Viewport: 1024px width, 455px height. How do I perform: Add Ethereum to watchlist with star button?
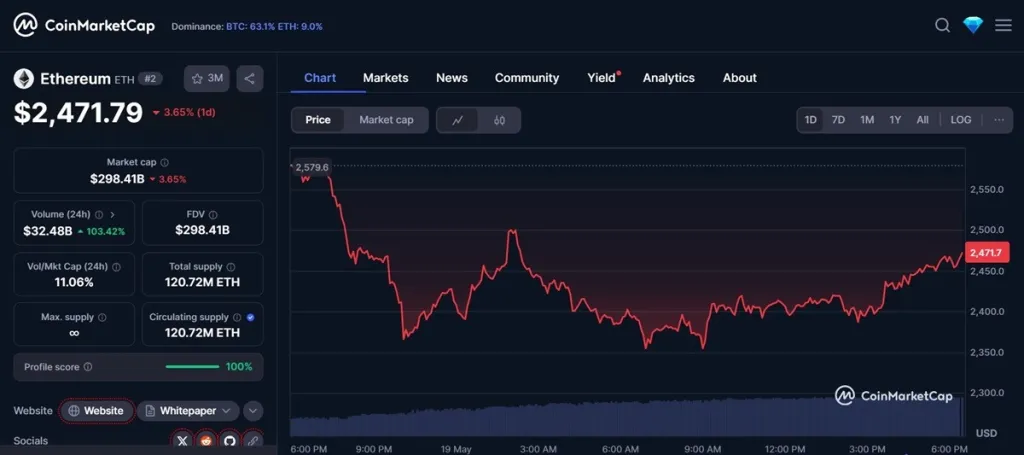[x=207, y=78]
